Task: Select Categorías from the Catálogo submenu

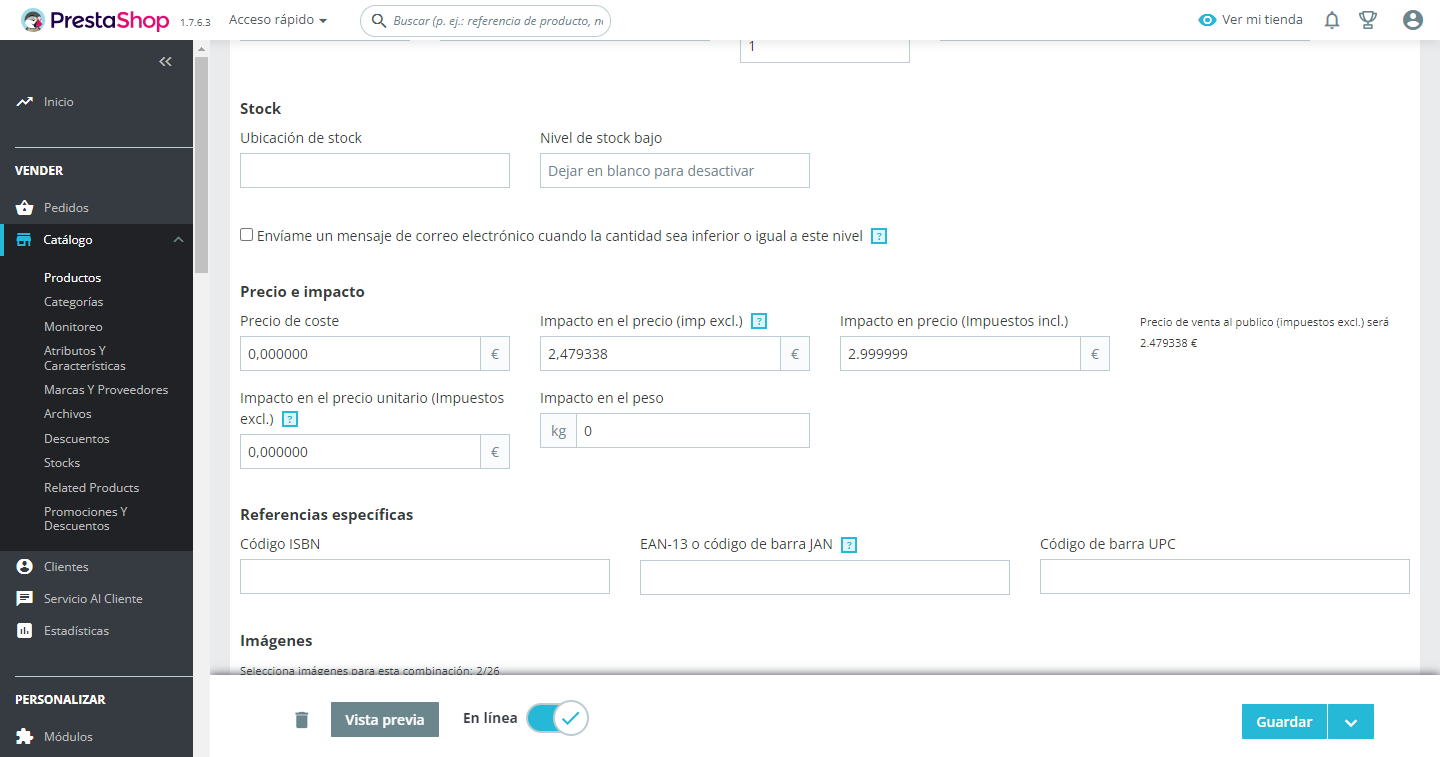Action: [x=74, y=302]
